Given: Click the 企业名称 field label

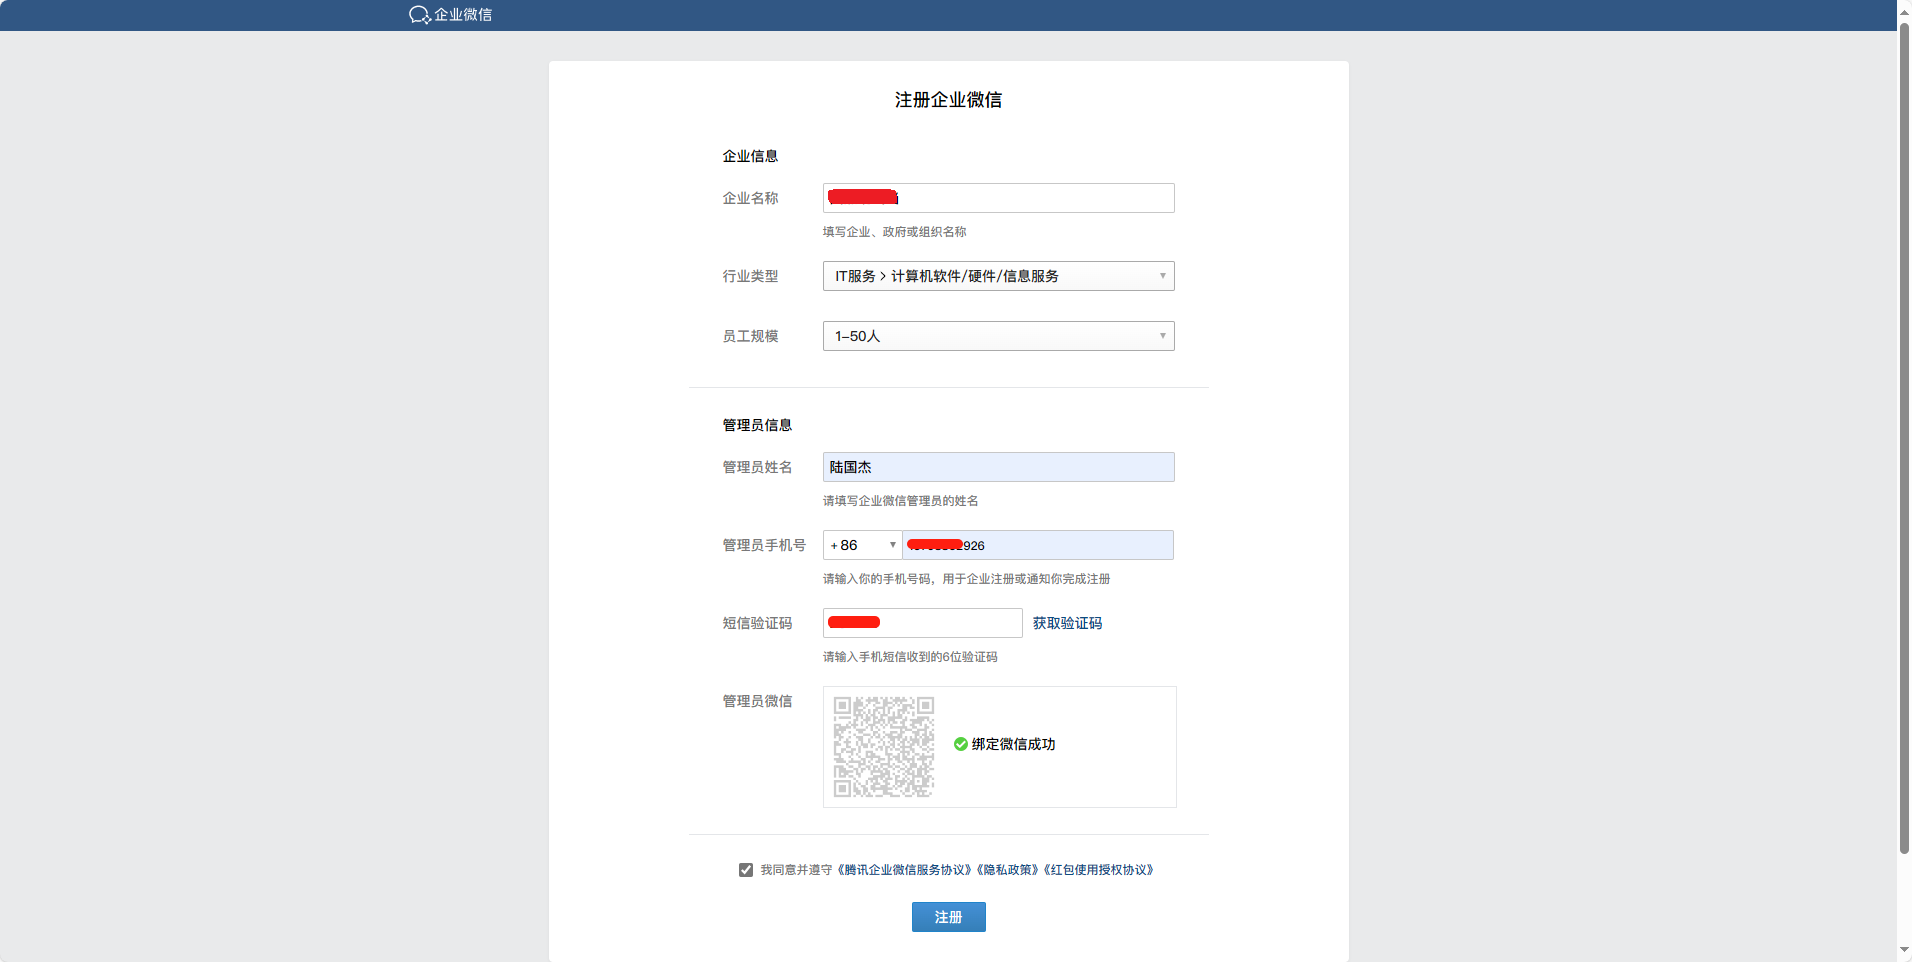Looking at the screenshot, I should (x=750, y=198).
